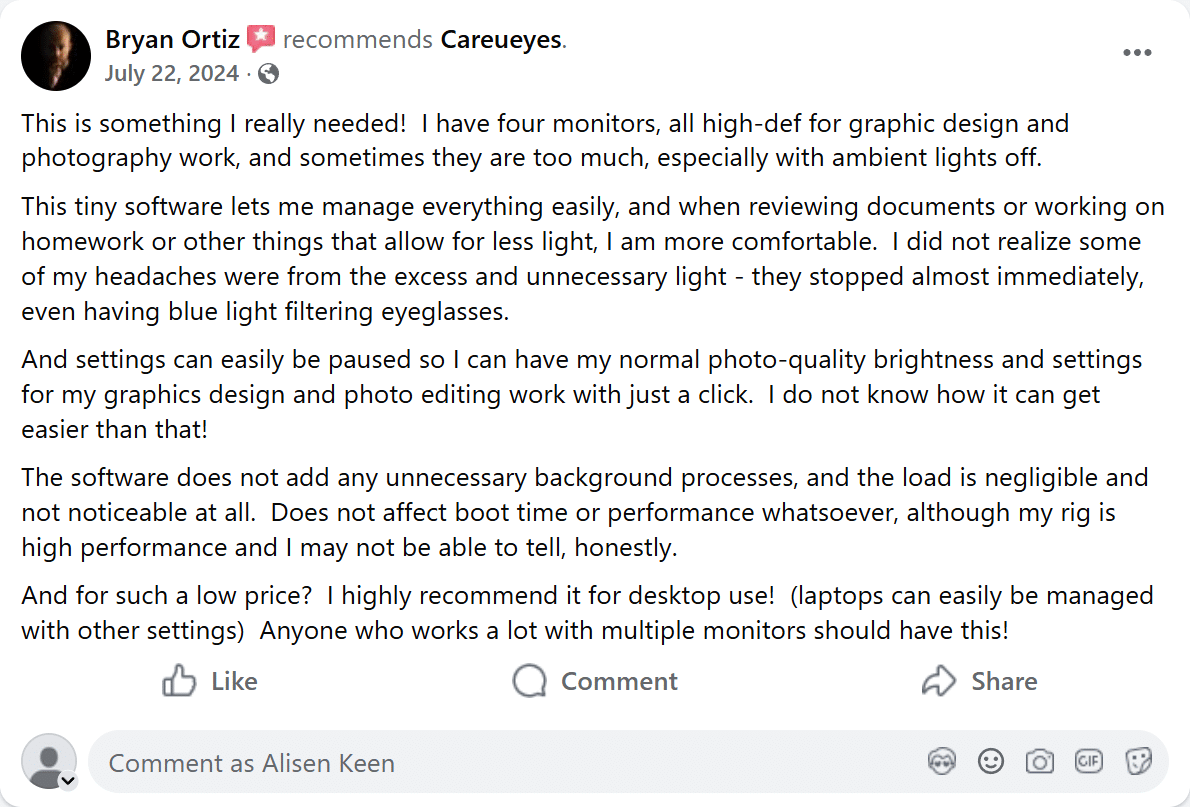Click the Share arrow icon

click(939, 681)
